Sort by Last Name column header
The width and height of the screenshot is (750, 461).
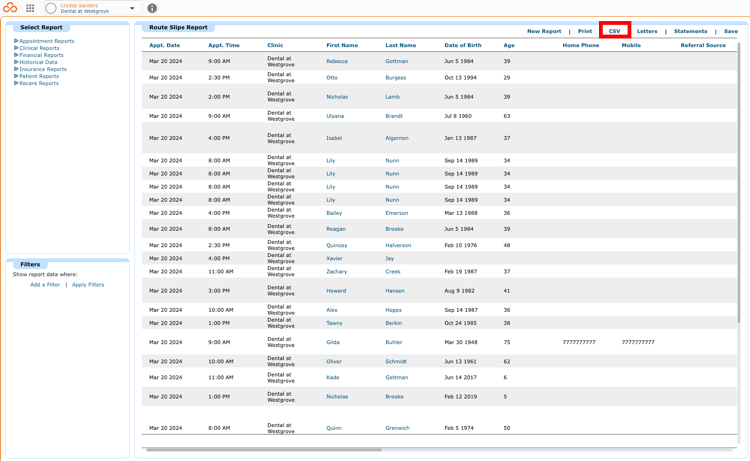[400, 45]
